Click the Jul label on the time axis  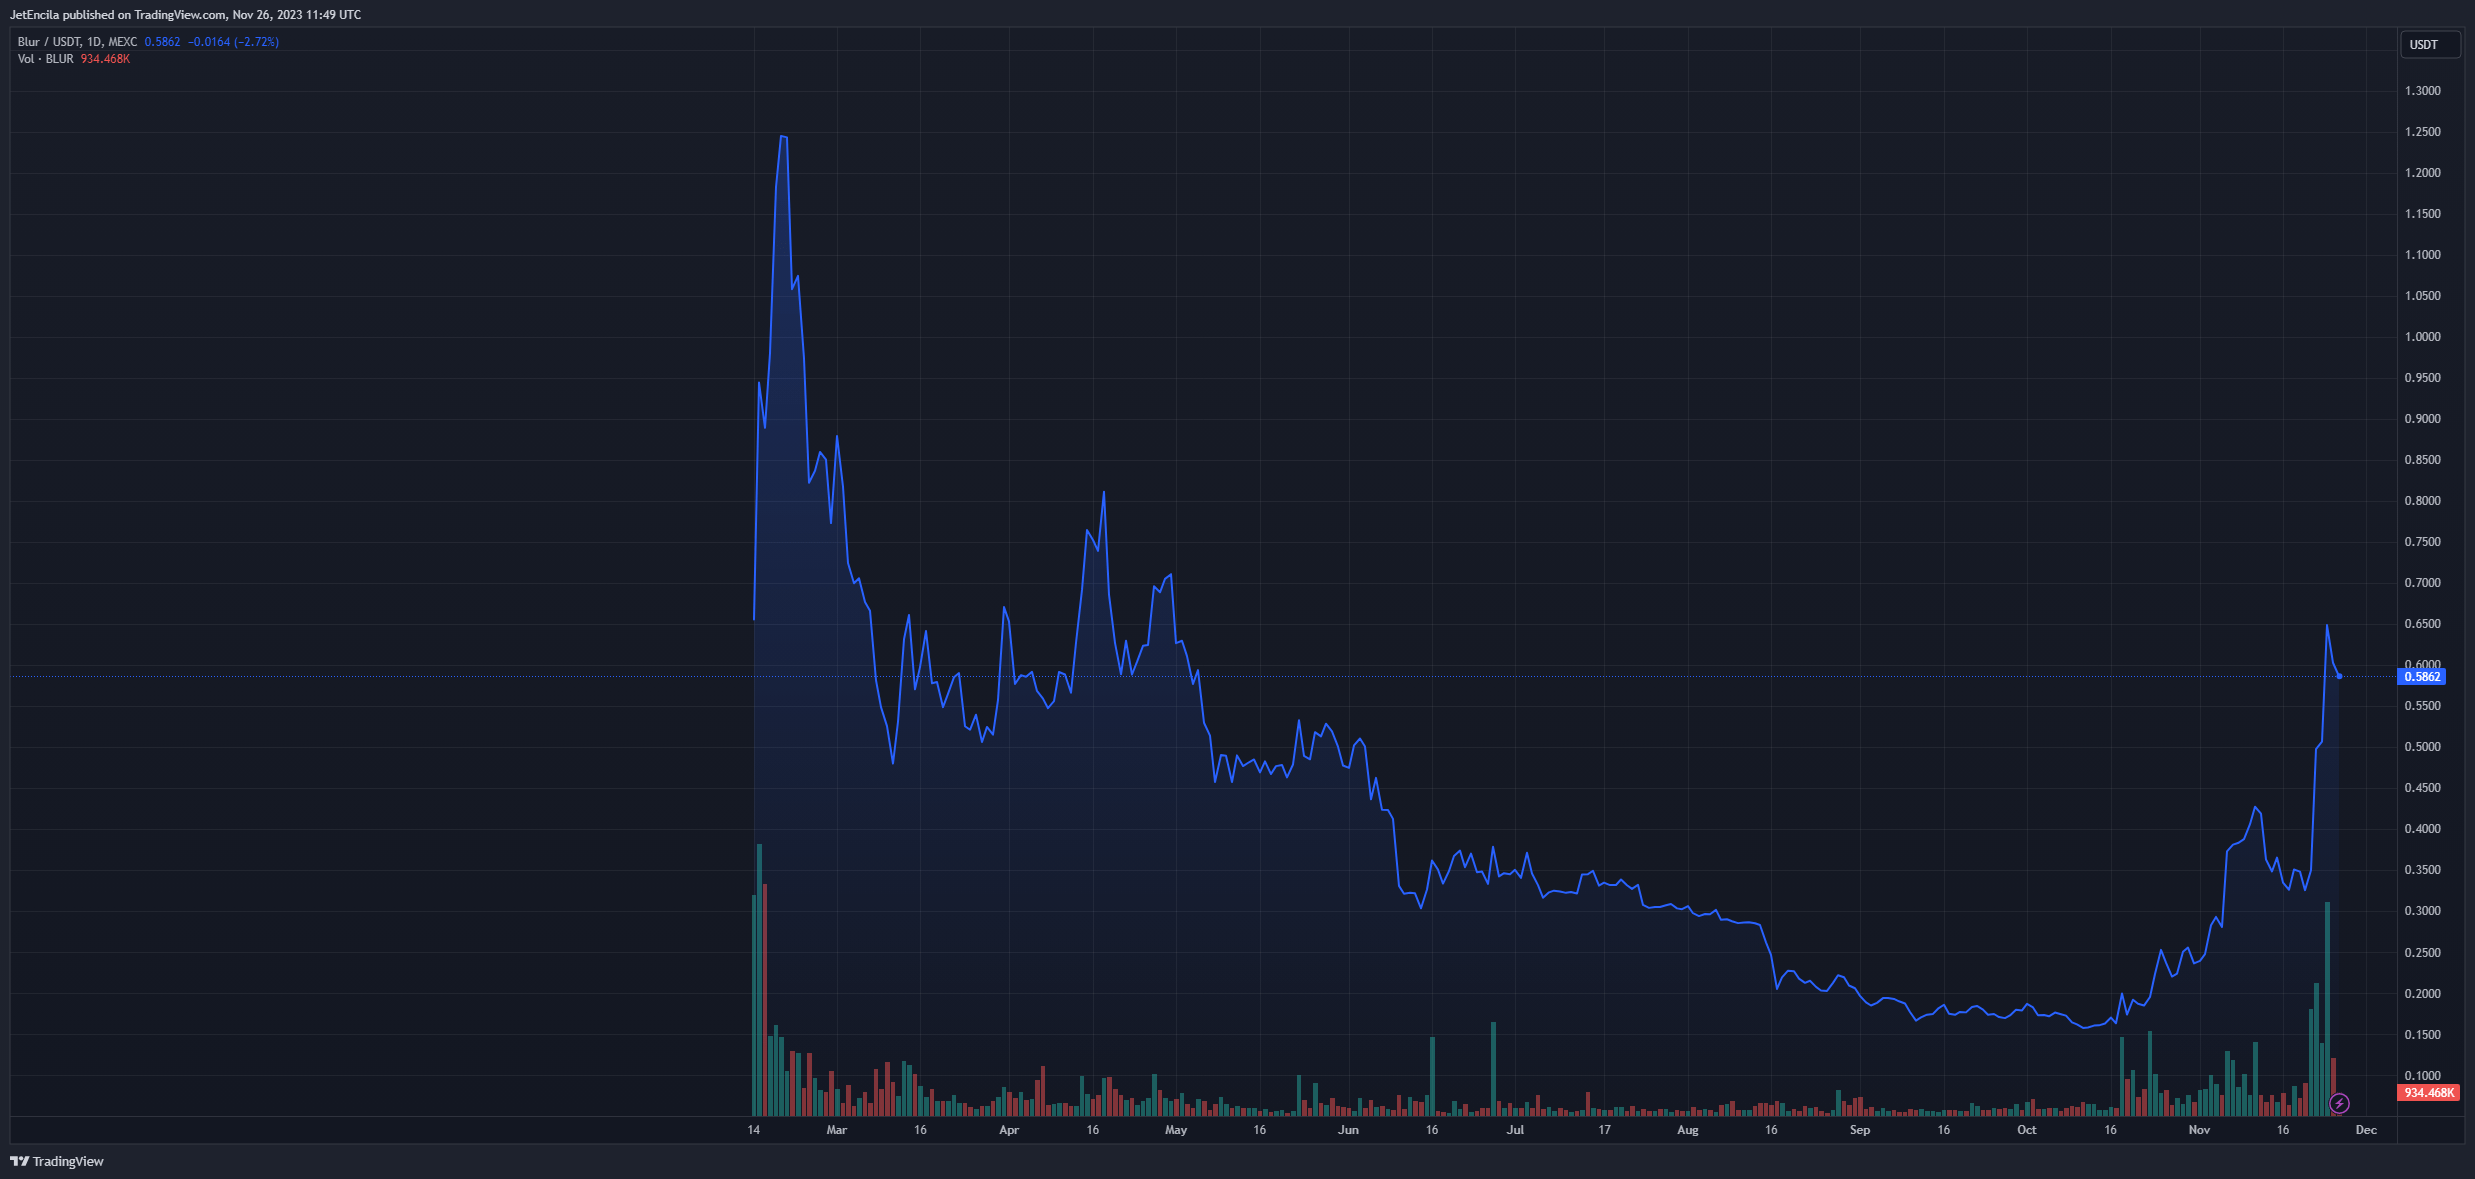click(1516, 1130)
